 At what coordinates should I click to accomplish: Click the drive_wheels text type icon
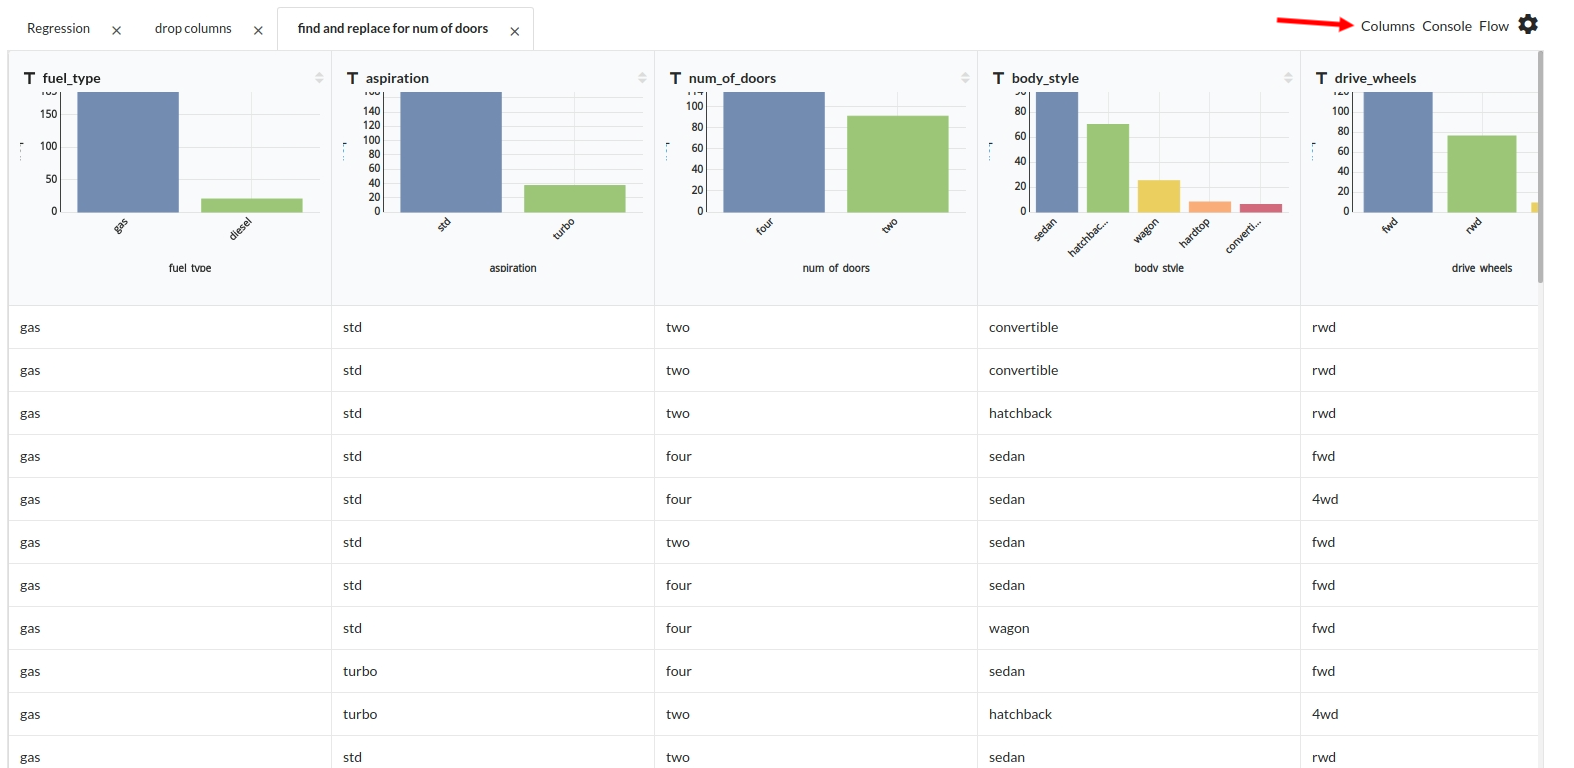tap(1321, 78)
